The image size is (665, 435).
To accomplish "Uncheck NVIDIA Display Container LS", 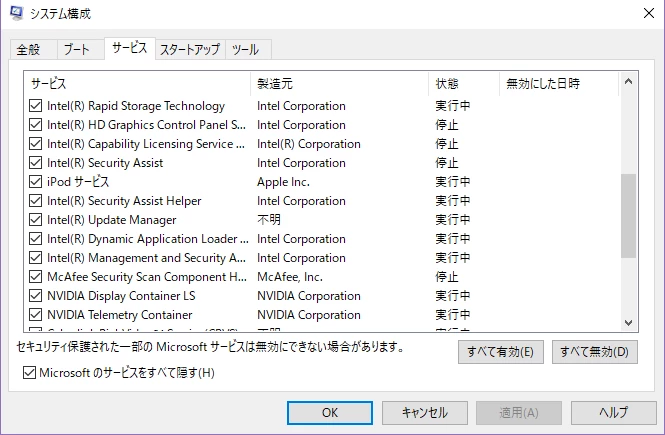I will click(36, 296).
